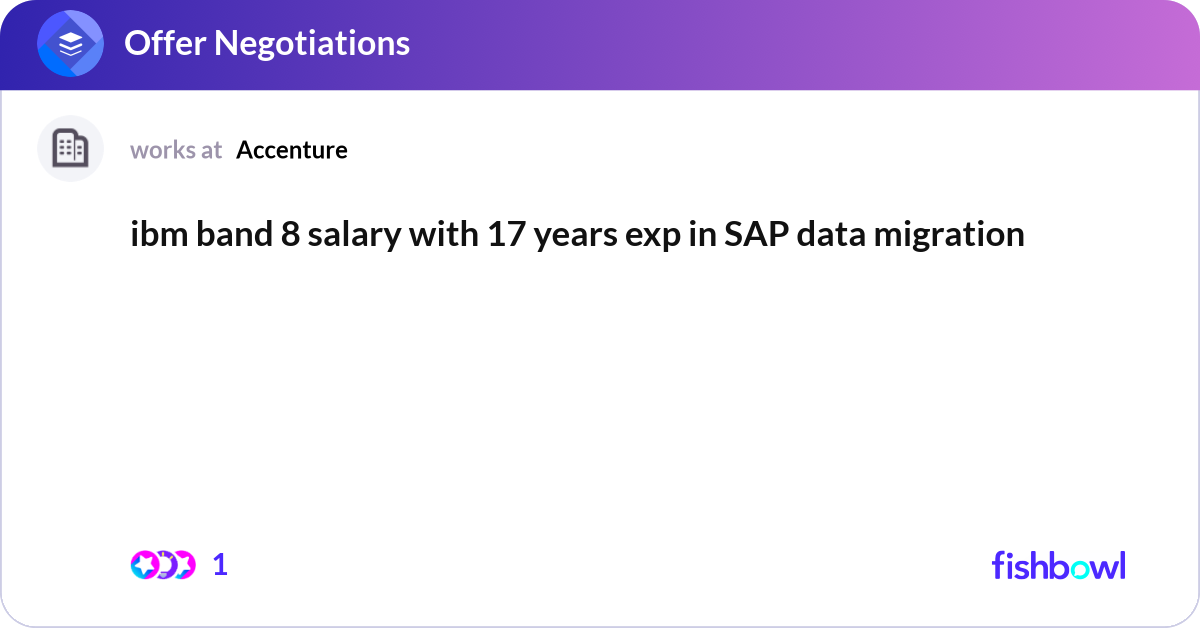Open the Offer Negotiations bowl header

pos(266,43)
